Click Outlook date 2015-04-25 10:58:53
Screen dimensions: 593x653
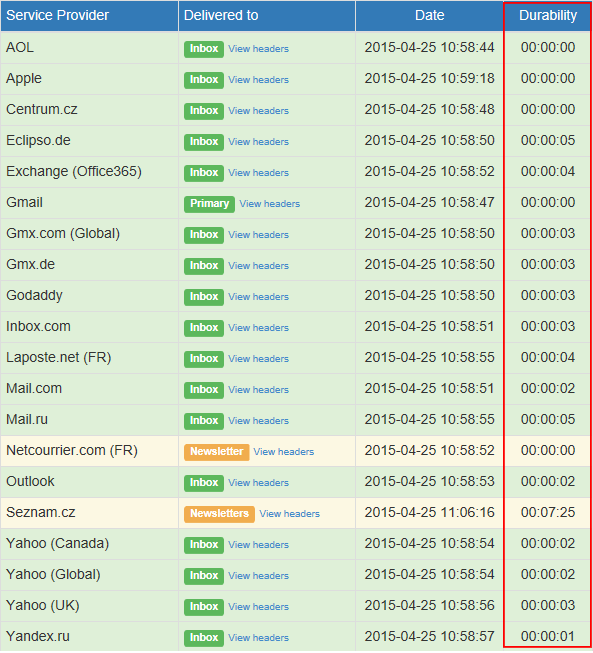[429, 481]
